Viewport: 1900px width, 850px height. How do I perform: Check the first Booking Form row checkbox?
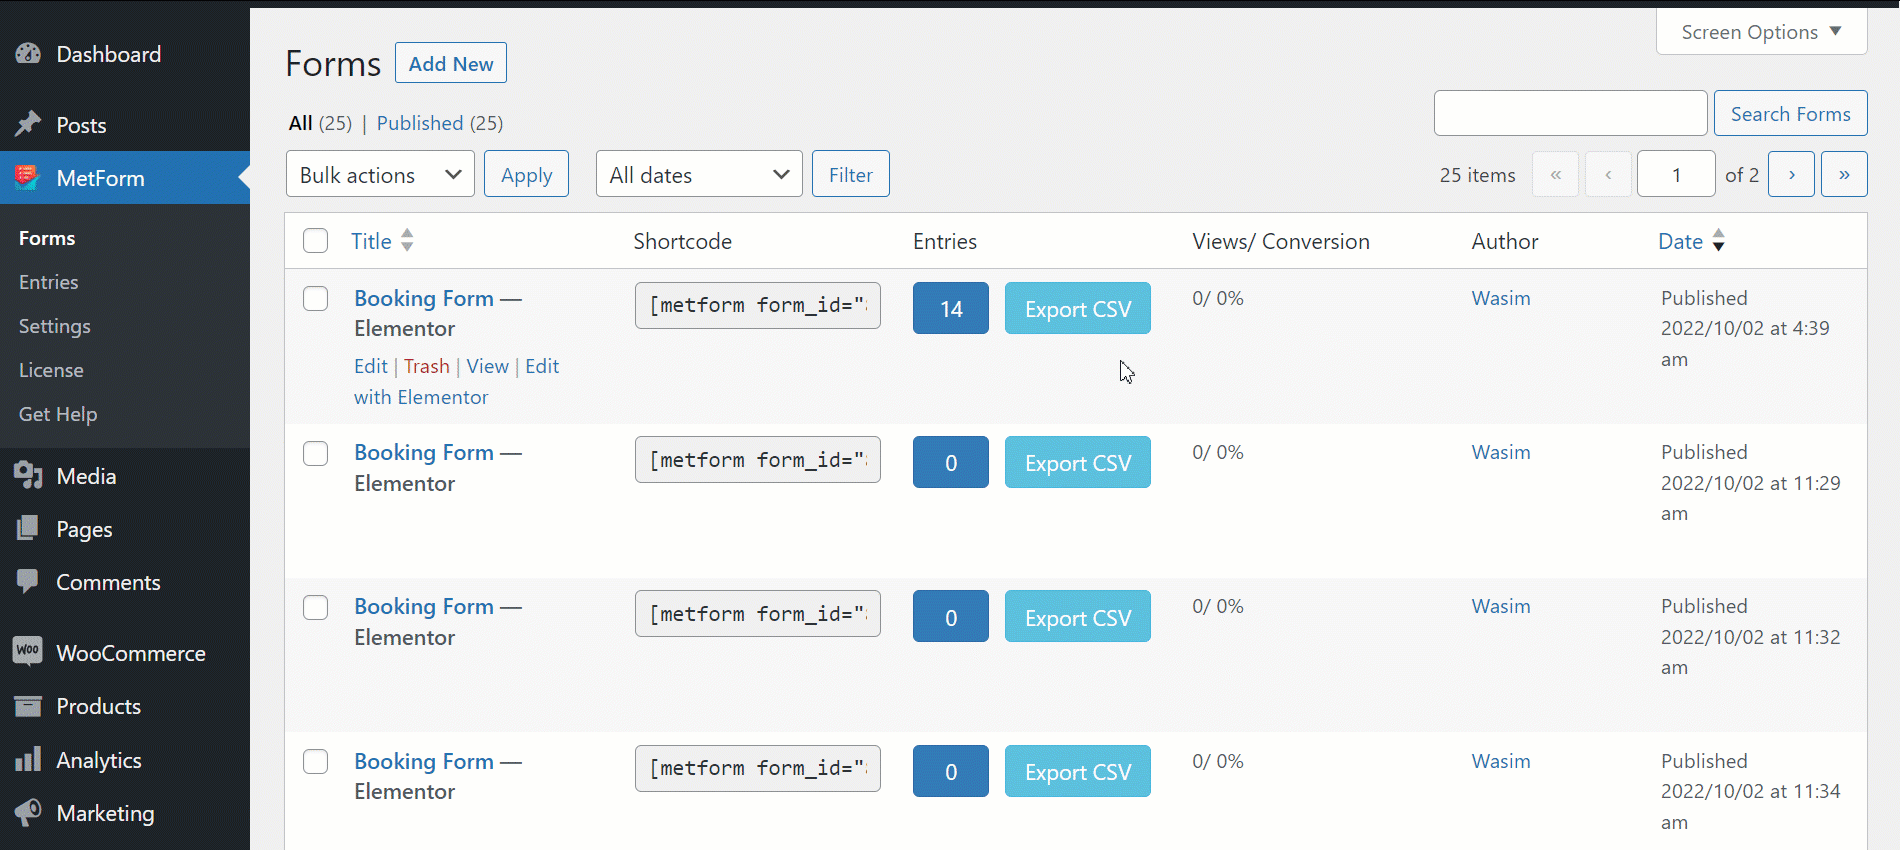tap(315, 299)
